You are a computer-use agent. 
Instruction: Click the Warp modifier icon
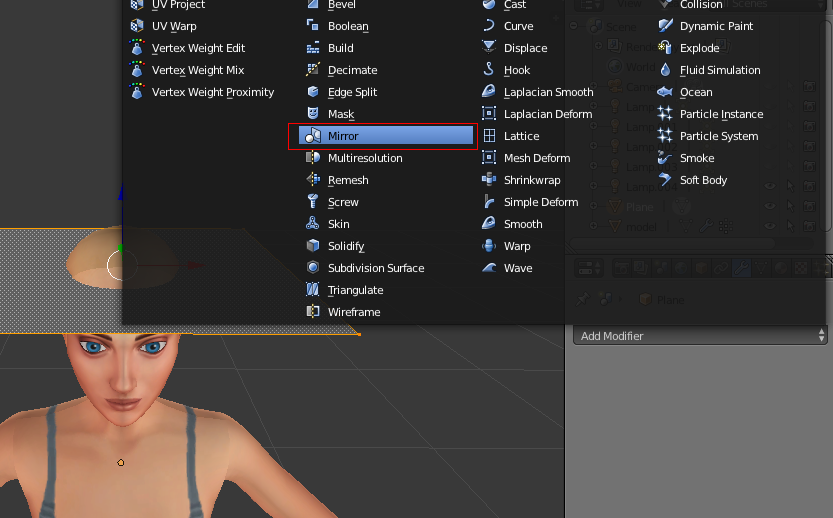(489, 246)
